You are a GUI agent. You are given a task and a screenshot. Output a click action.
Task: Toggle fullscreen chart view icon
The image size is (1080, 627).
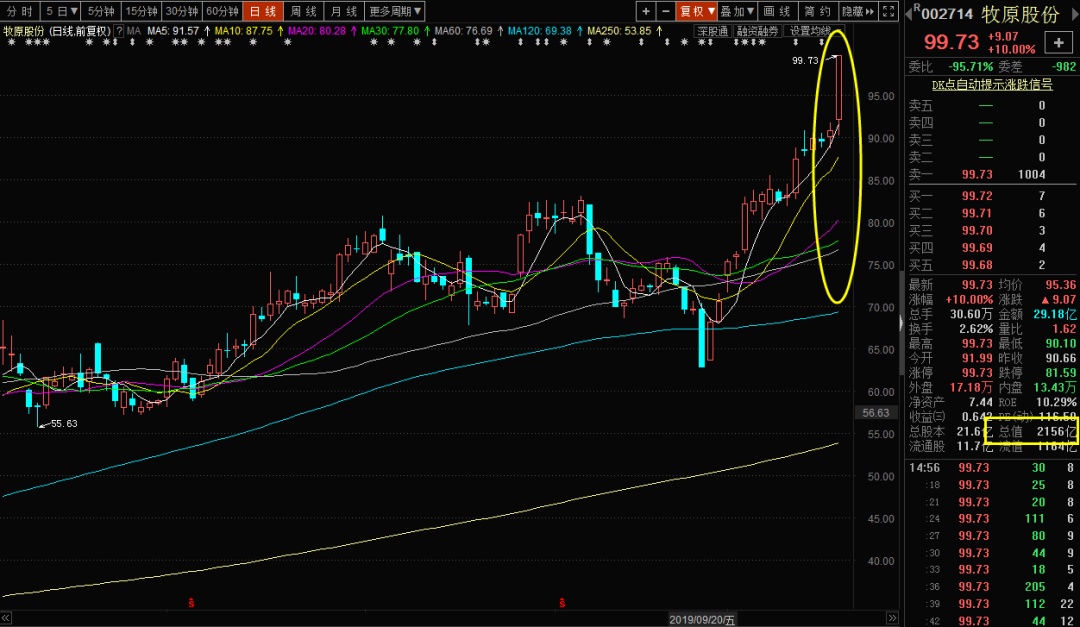point(889,11)
